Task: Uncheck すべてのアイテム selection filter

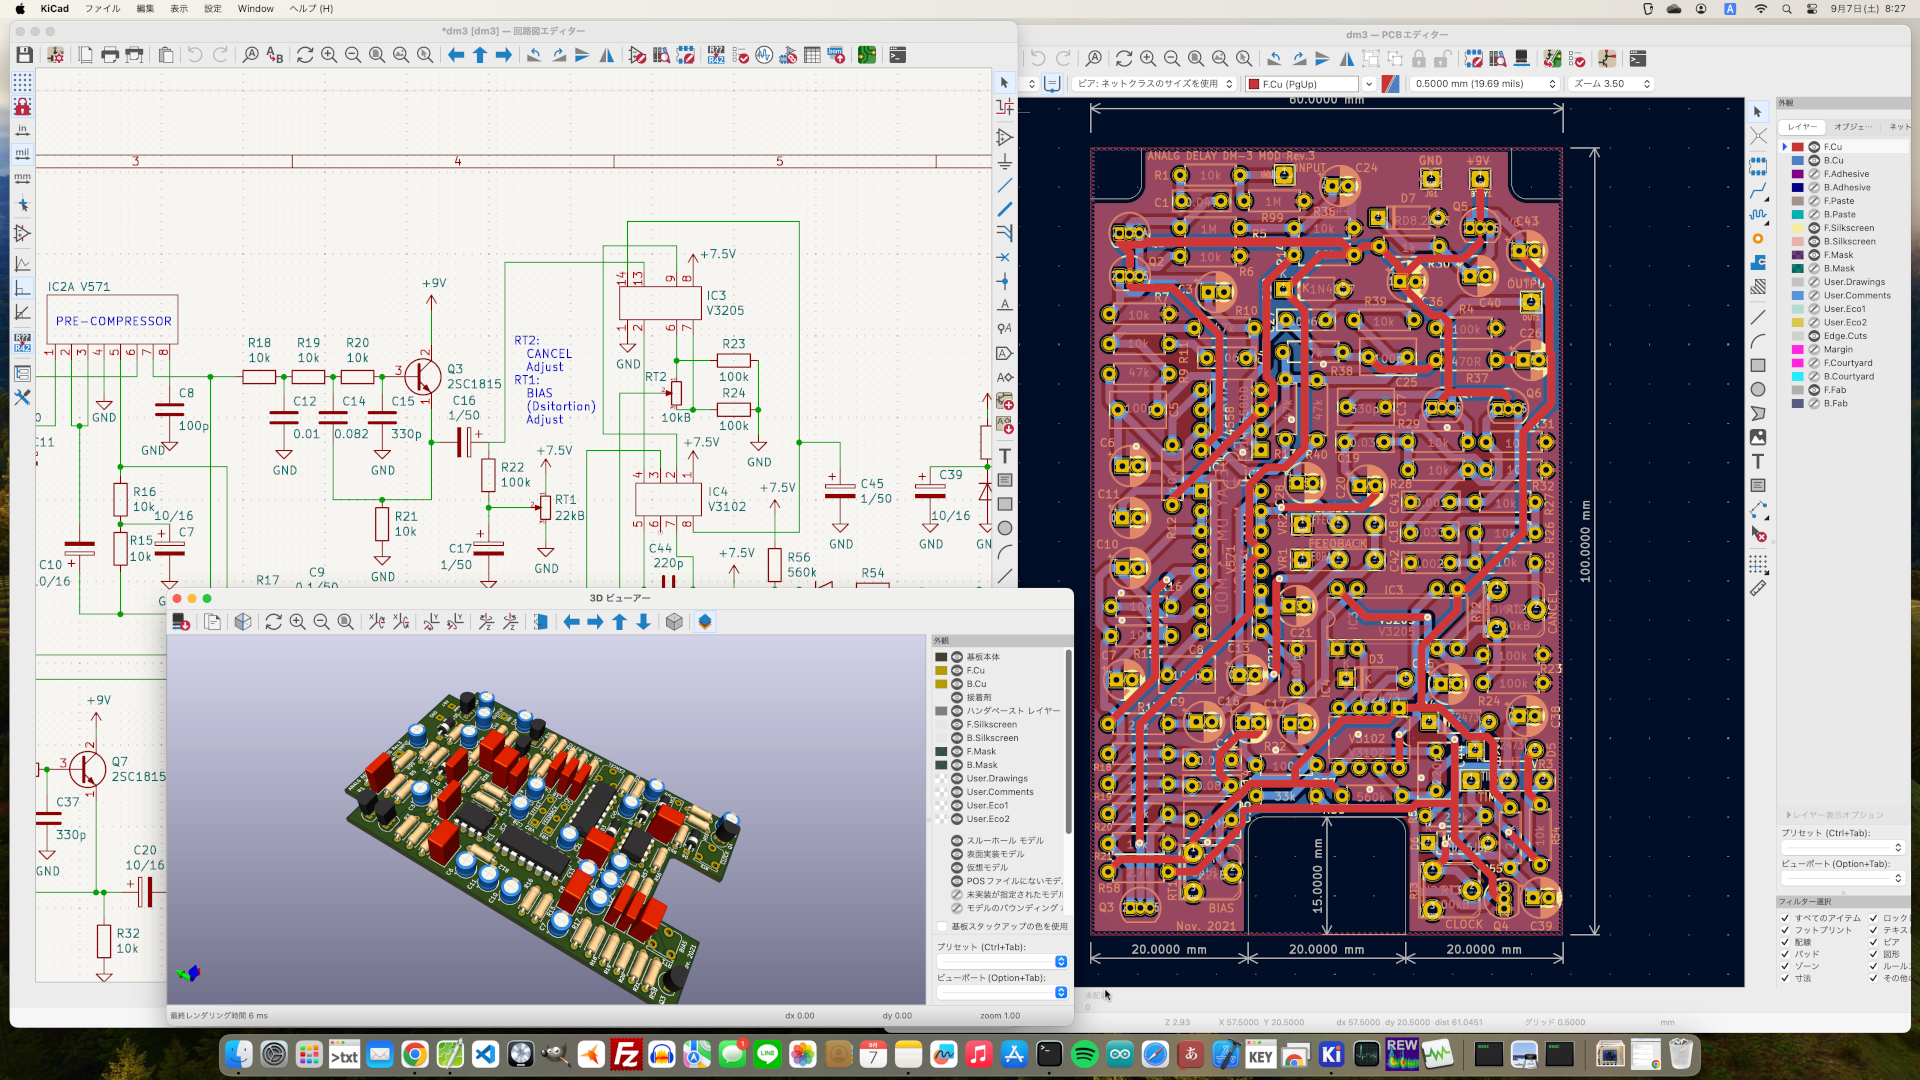Action: 1785,918
